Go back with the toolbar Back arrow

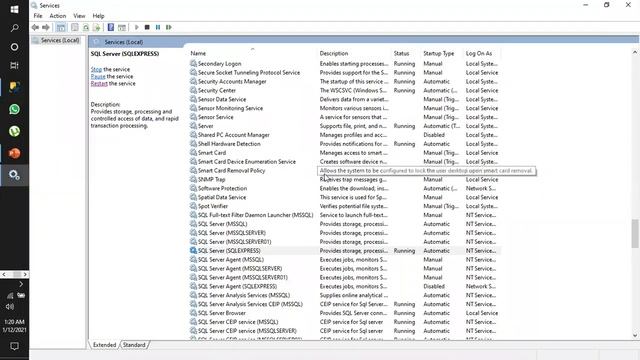[x=36, y=27]
